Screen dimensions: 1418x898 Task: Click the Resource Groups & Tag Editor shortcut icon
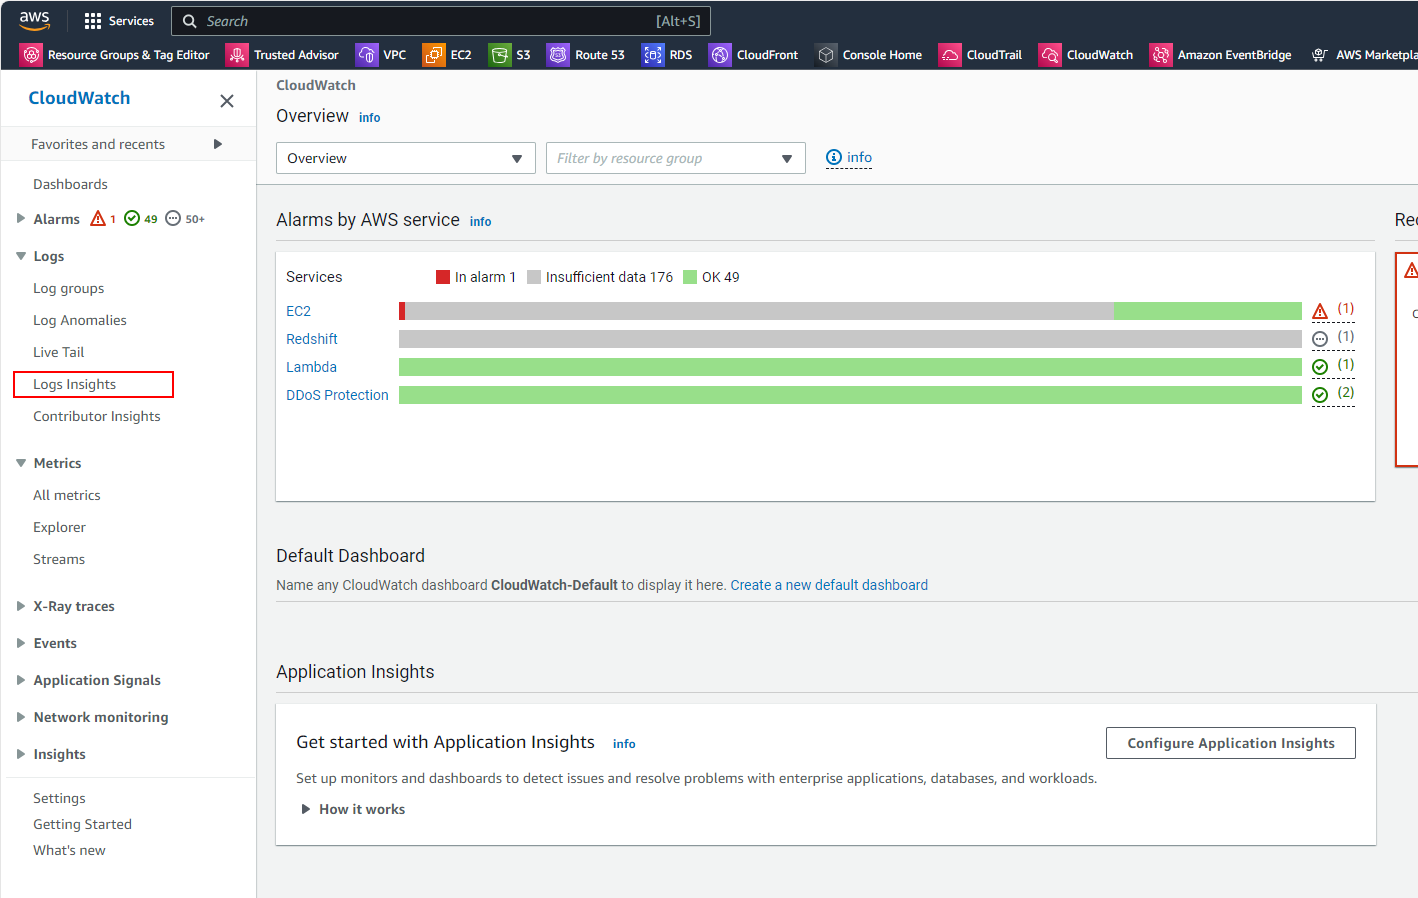pyautogui.click(x=31, y=55)
